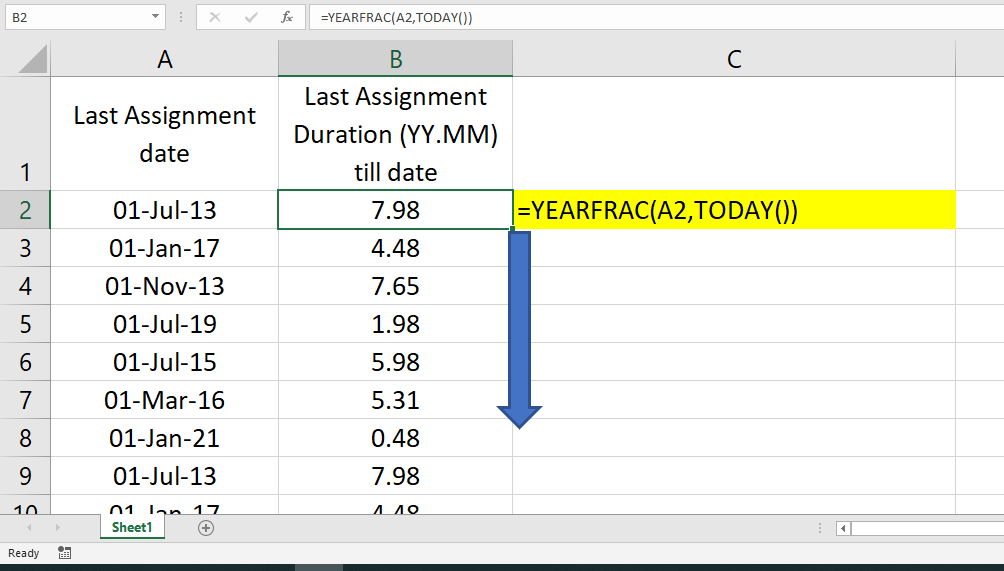The image size is (1004, 571).
Task: Click cell showing 5.98
Action: (396, 362)
